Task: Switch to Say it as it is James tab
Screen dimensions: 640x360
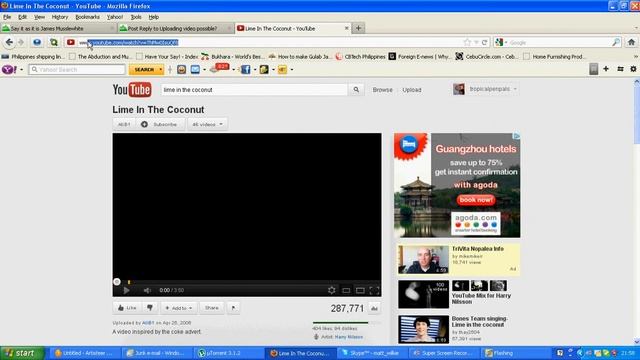Action: click(x=58, y=28)
